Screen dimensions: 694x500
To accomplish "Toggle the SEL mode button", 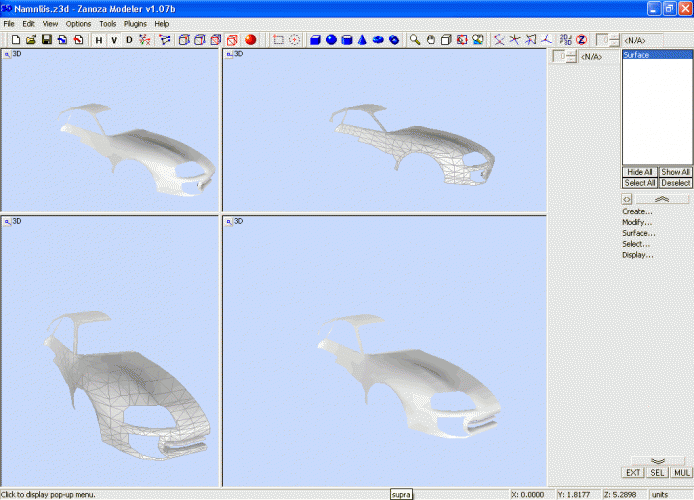I will click(657, 472).
